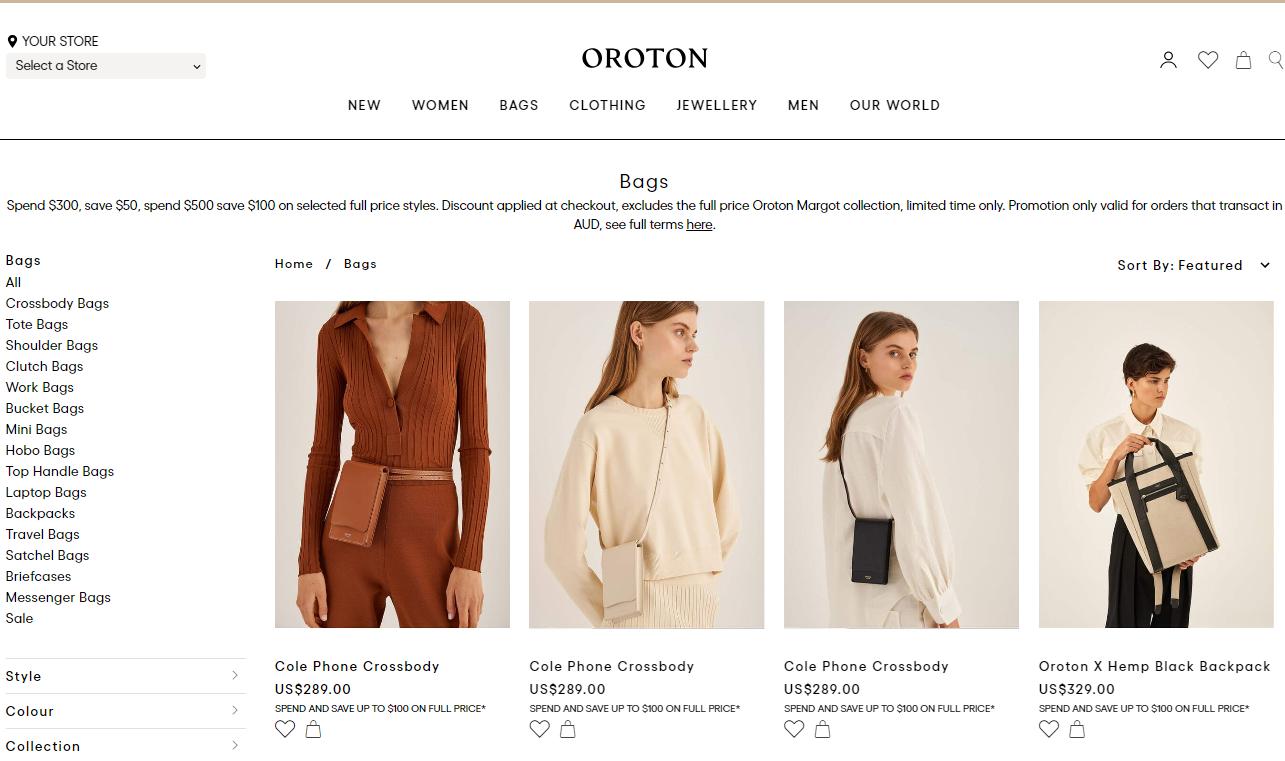Viewport: 1285px width, 761px height.
Task: Open the Sort By: Featured dropdown
Action: [1194, 265]
